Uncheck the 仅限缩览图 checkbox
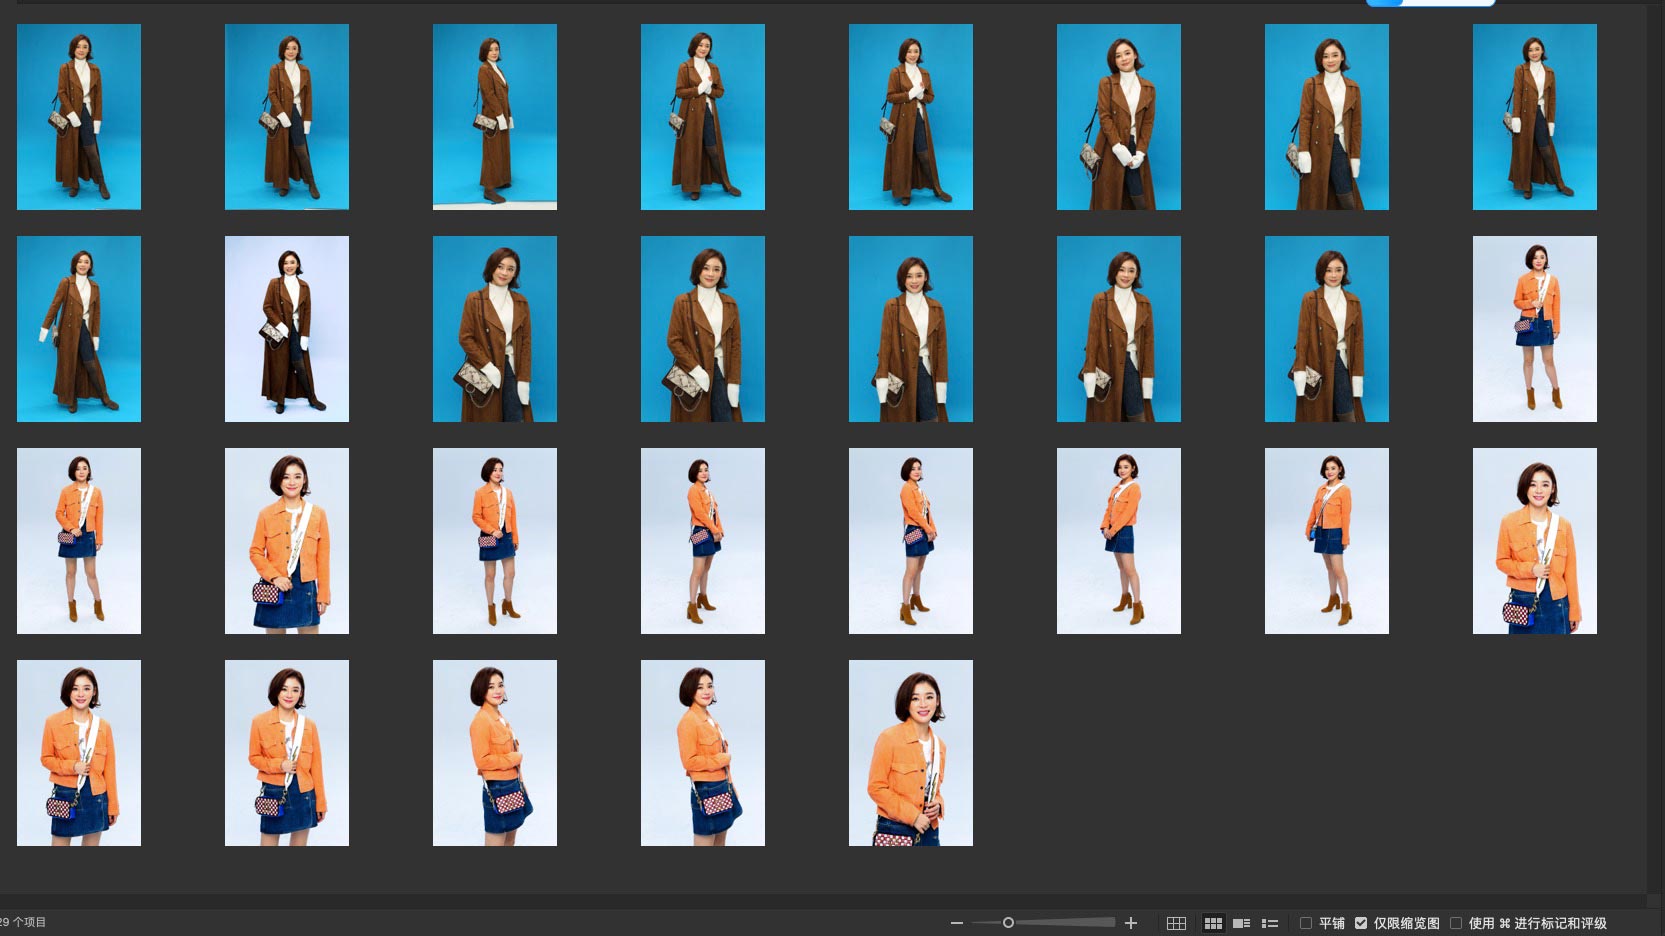 1361,923
